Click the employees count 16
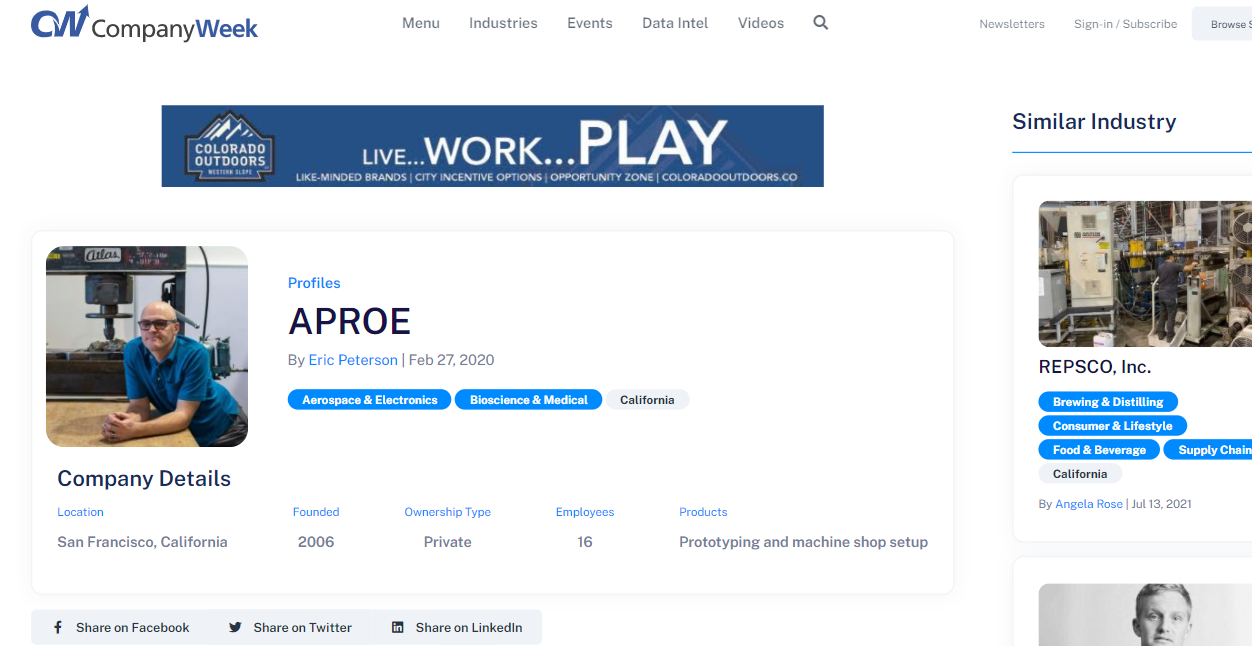Viewport: 1252px width, 646px height. [x=585, y=542]
